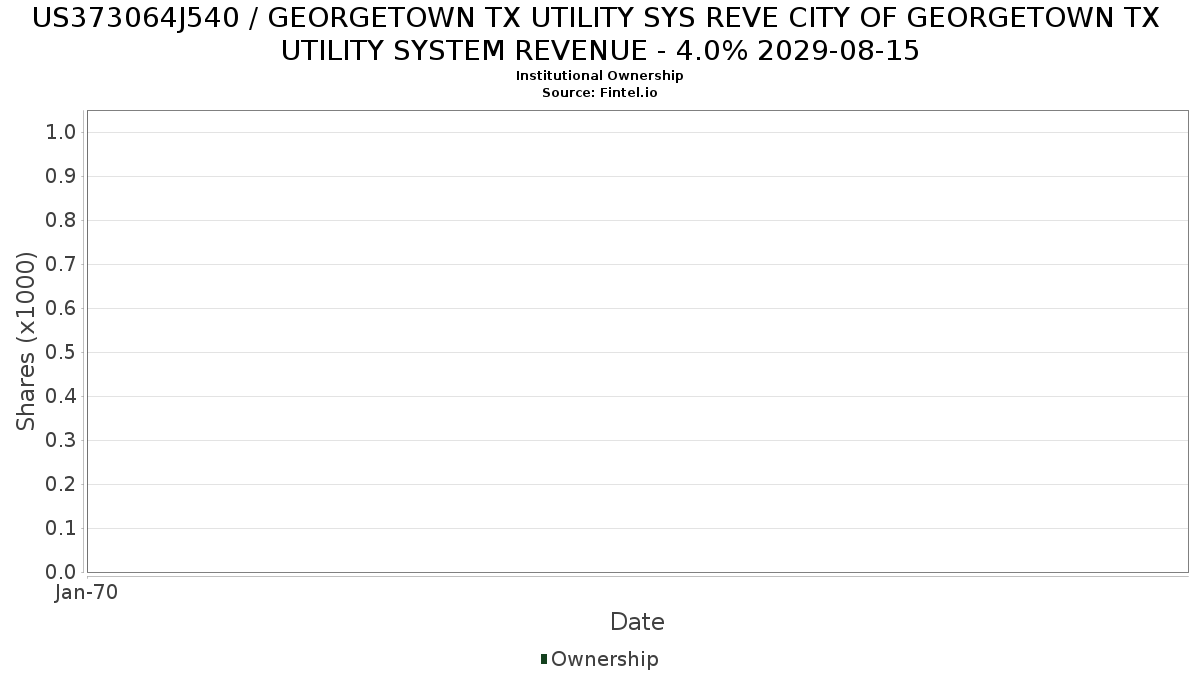Screen dimensions: 1200x675
Task: Click the Jan-70 x-axis tick label
Action: tap(87, 593)
